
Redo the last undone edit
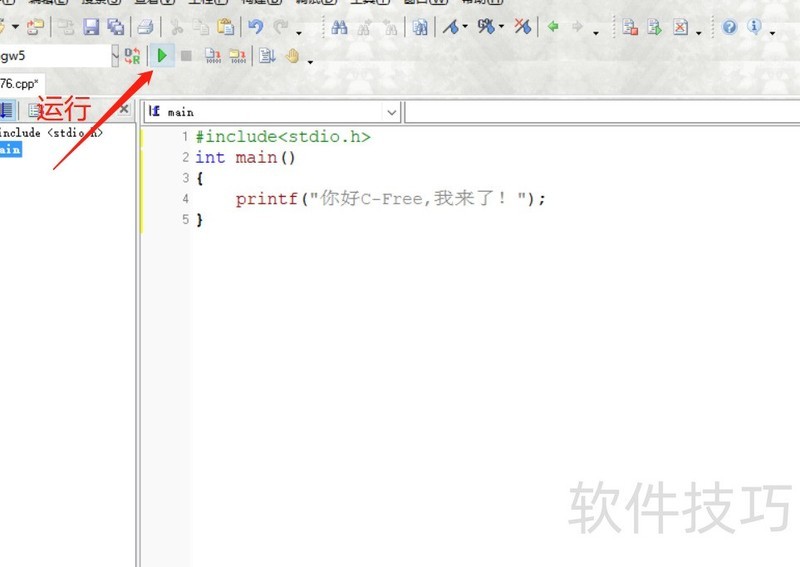pos(280,27)
